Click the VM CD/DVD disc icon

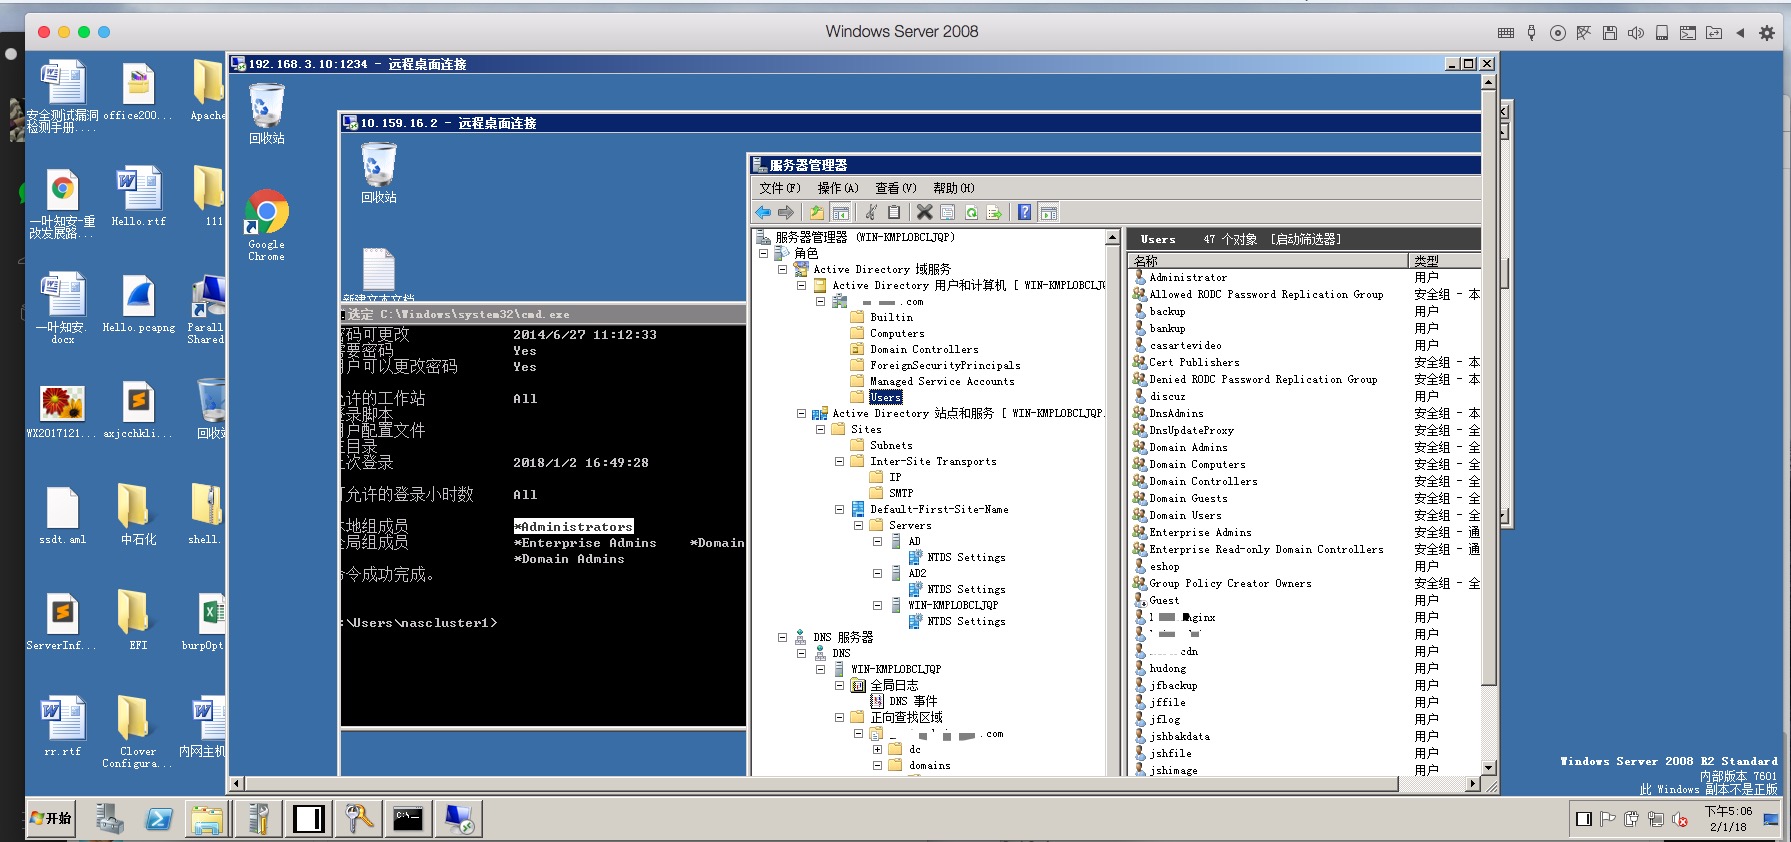point(1557,33)
